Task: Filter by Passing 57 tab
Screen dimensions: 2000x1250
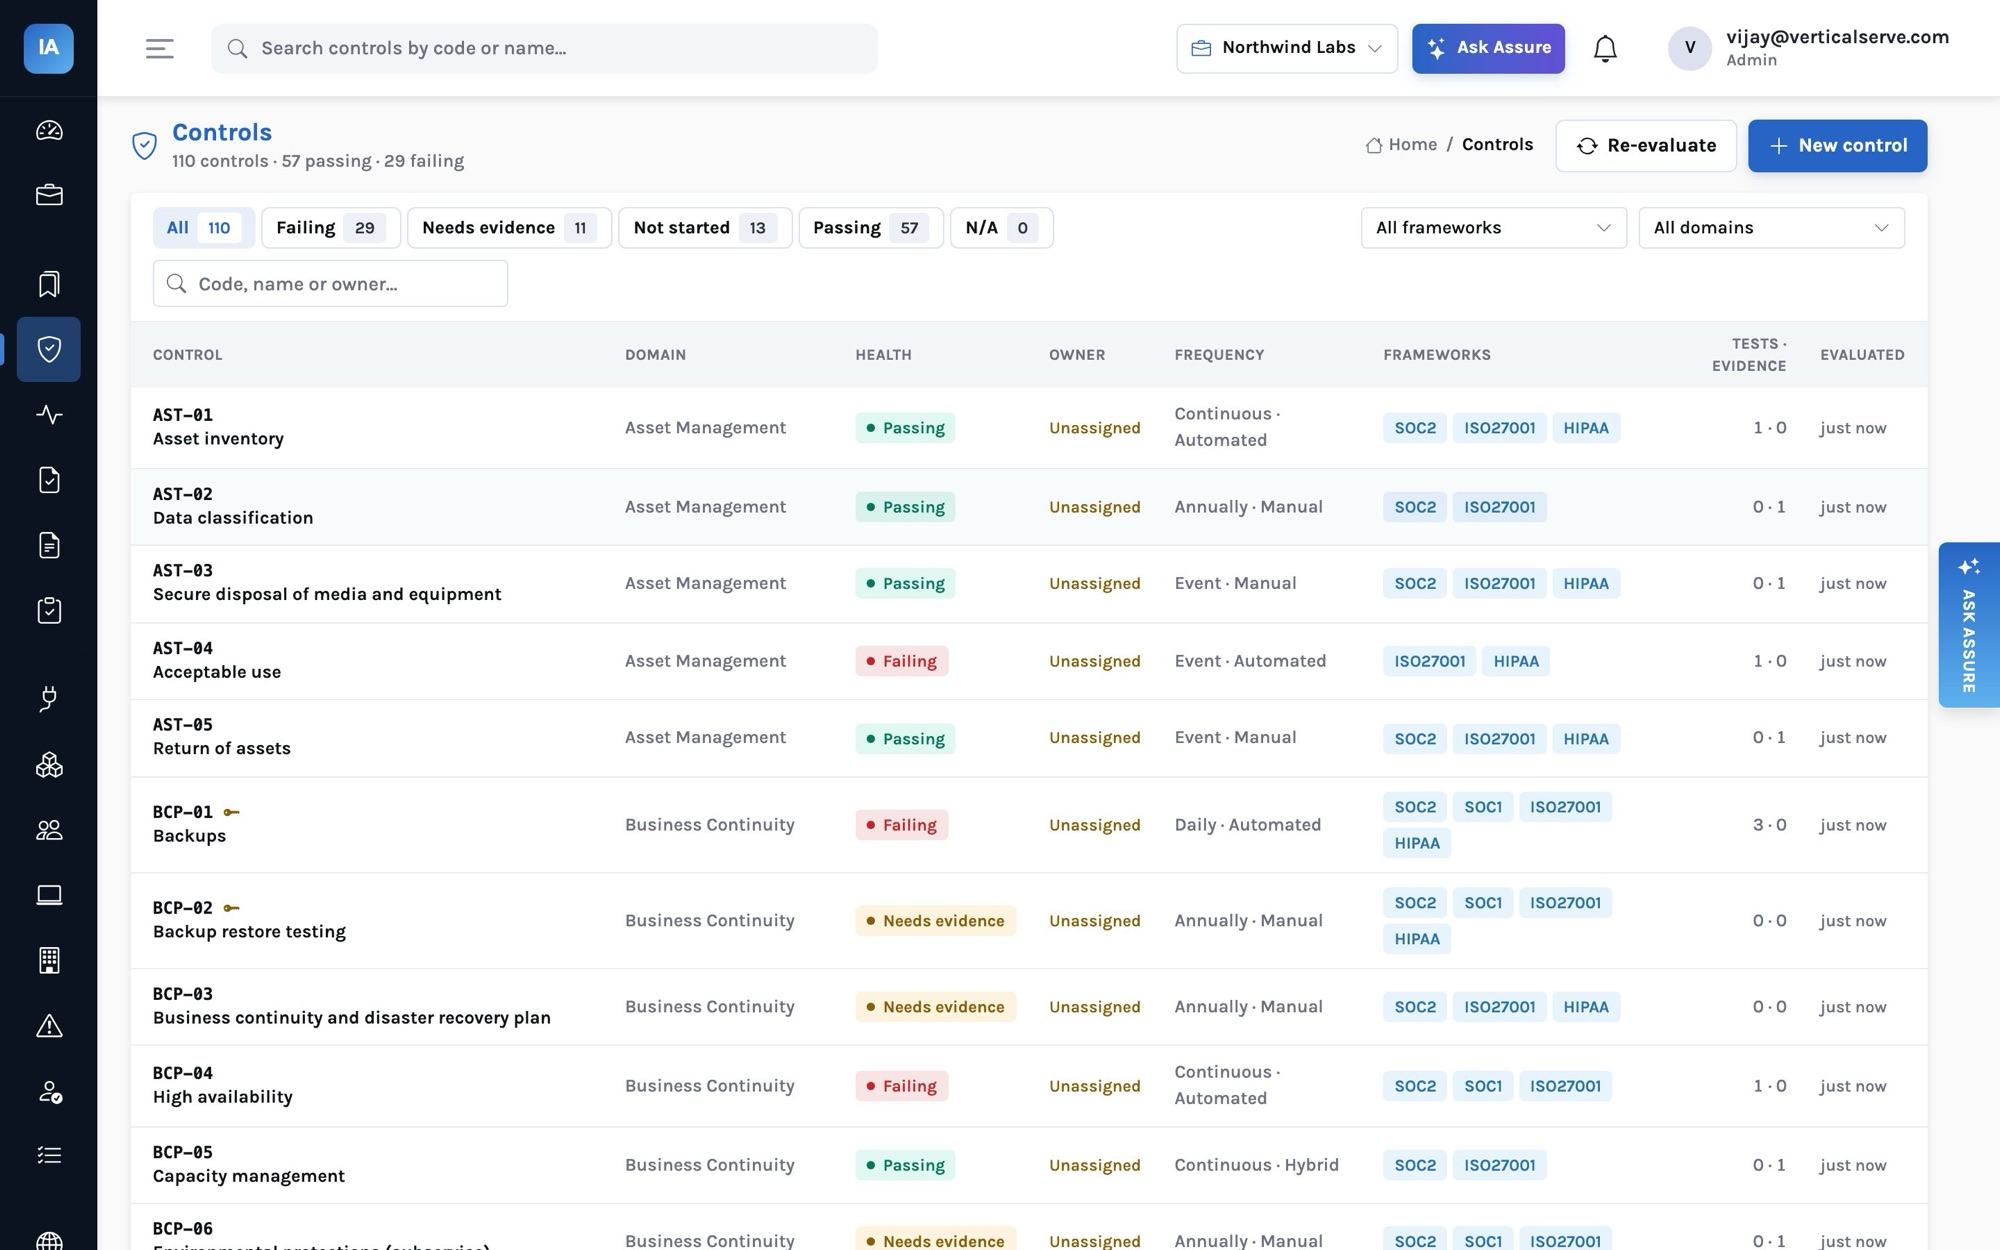Action: pyautogui.click(x=870, y=228)
